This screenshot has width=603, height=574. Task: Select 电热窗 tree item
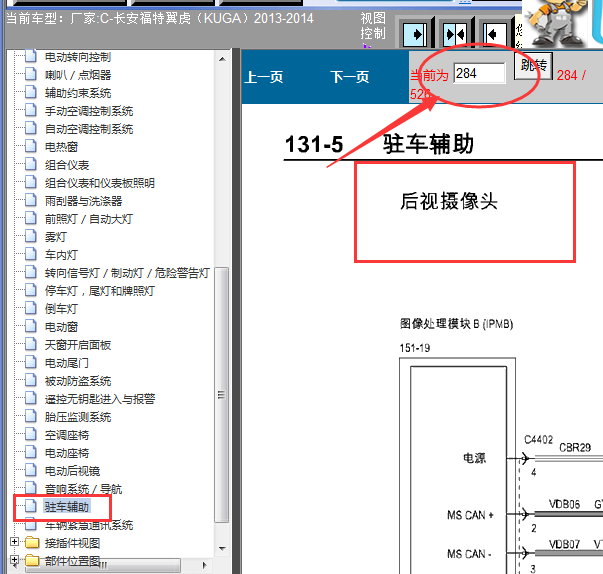click(x=62, y=147)
